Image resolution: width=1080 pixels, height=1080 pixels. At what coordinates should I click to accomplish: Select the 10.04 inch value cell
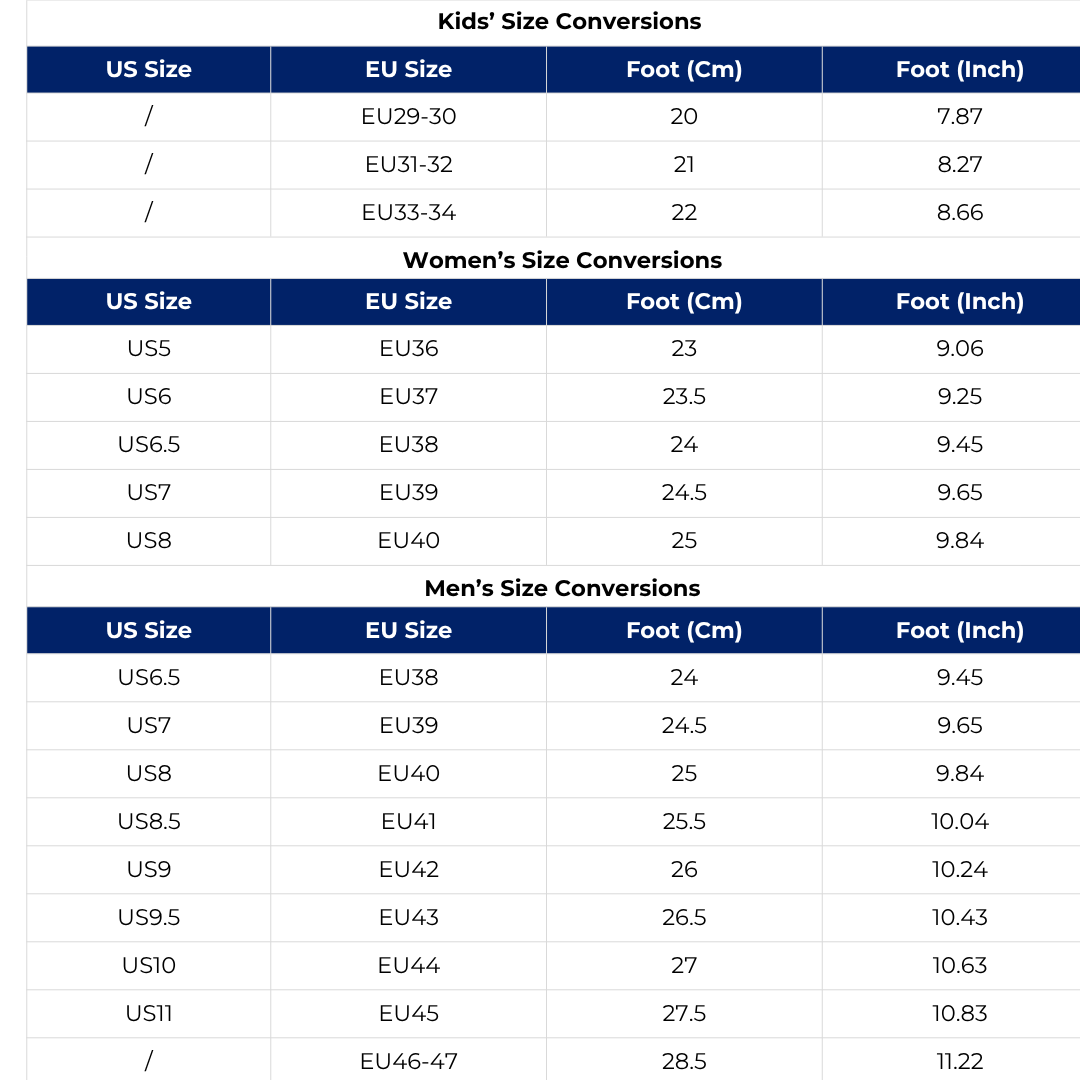point(959,822)
